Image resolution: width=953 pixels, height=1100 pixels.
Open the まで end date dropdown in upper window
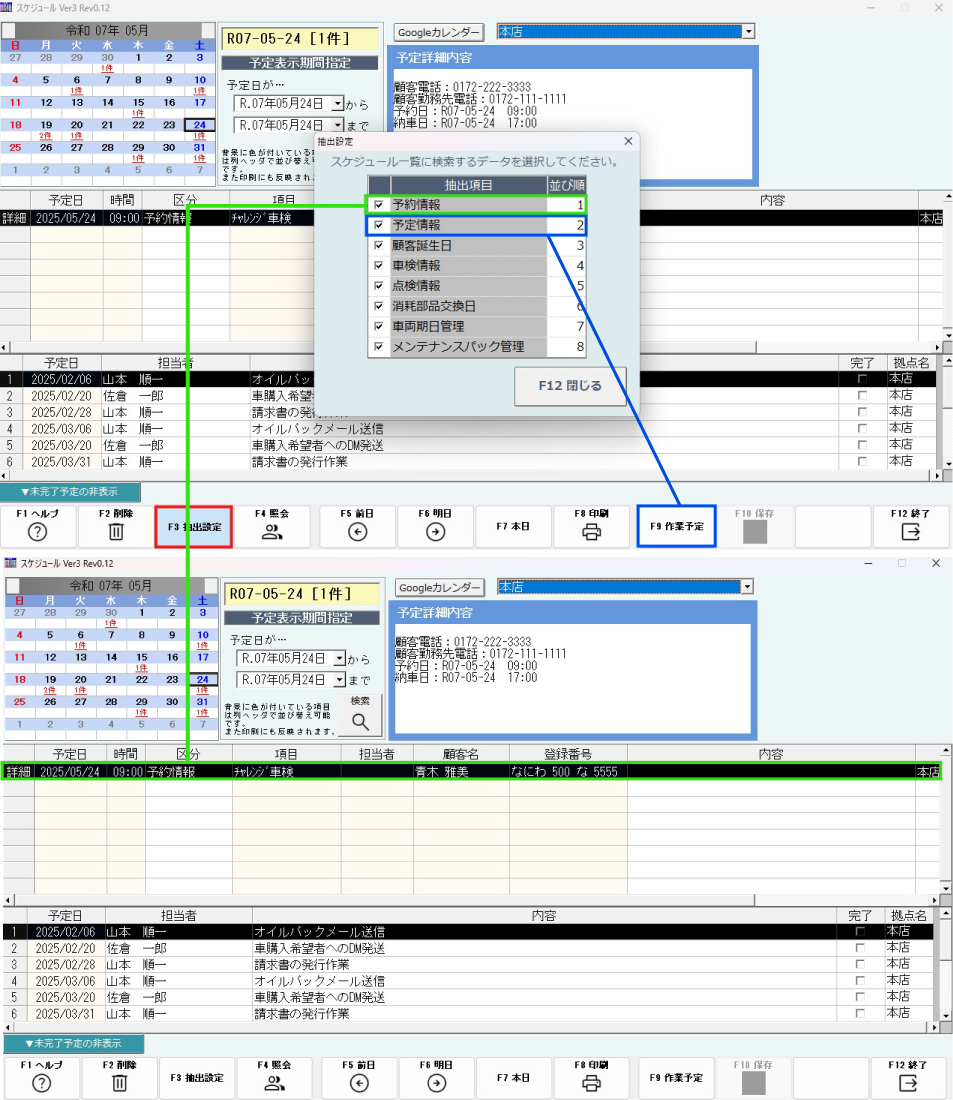click(x=338, y=125)
